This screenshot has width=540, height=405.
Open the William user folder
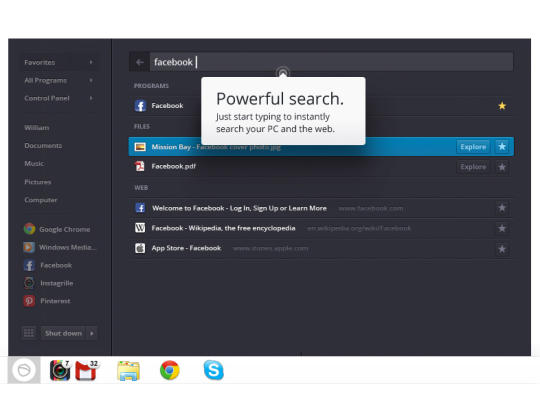(x=37, y=128)
